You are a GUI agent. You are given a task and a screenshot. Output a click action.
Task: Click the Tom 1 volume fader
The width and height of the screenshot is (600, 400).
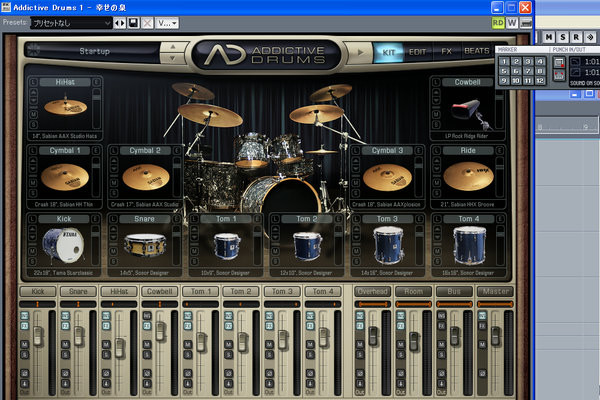[201, 341]
